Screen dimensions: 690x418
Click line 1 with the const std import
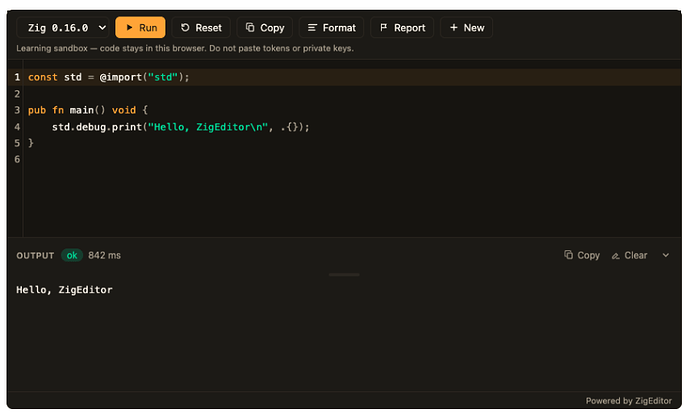click(x=344, y=77)
